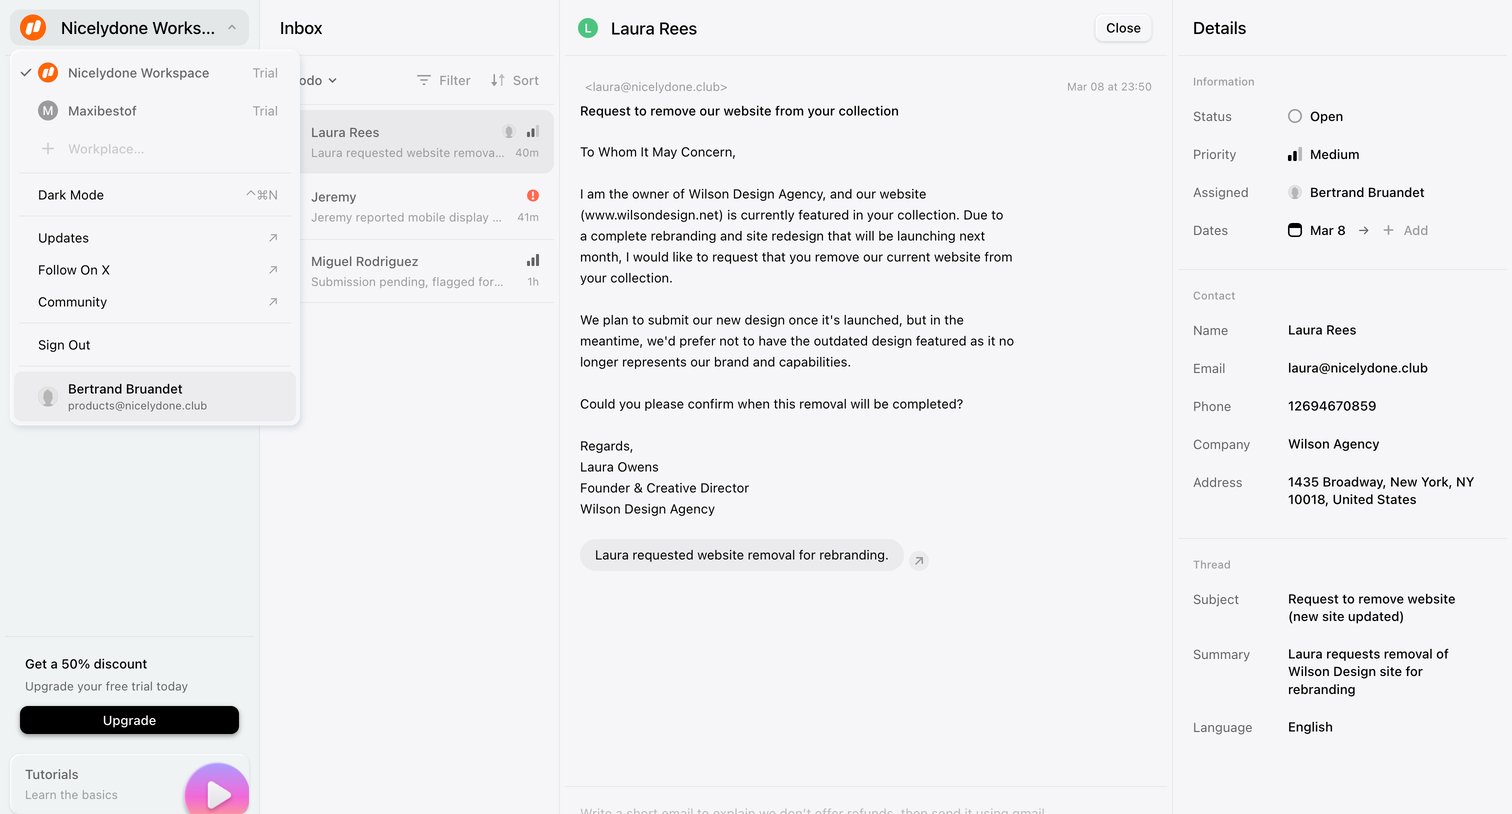
Task: Click the assignee avatar on Laura Rees row
Action: (509, 132)
